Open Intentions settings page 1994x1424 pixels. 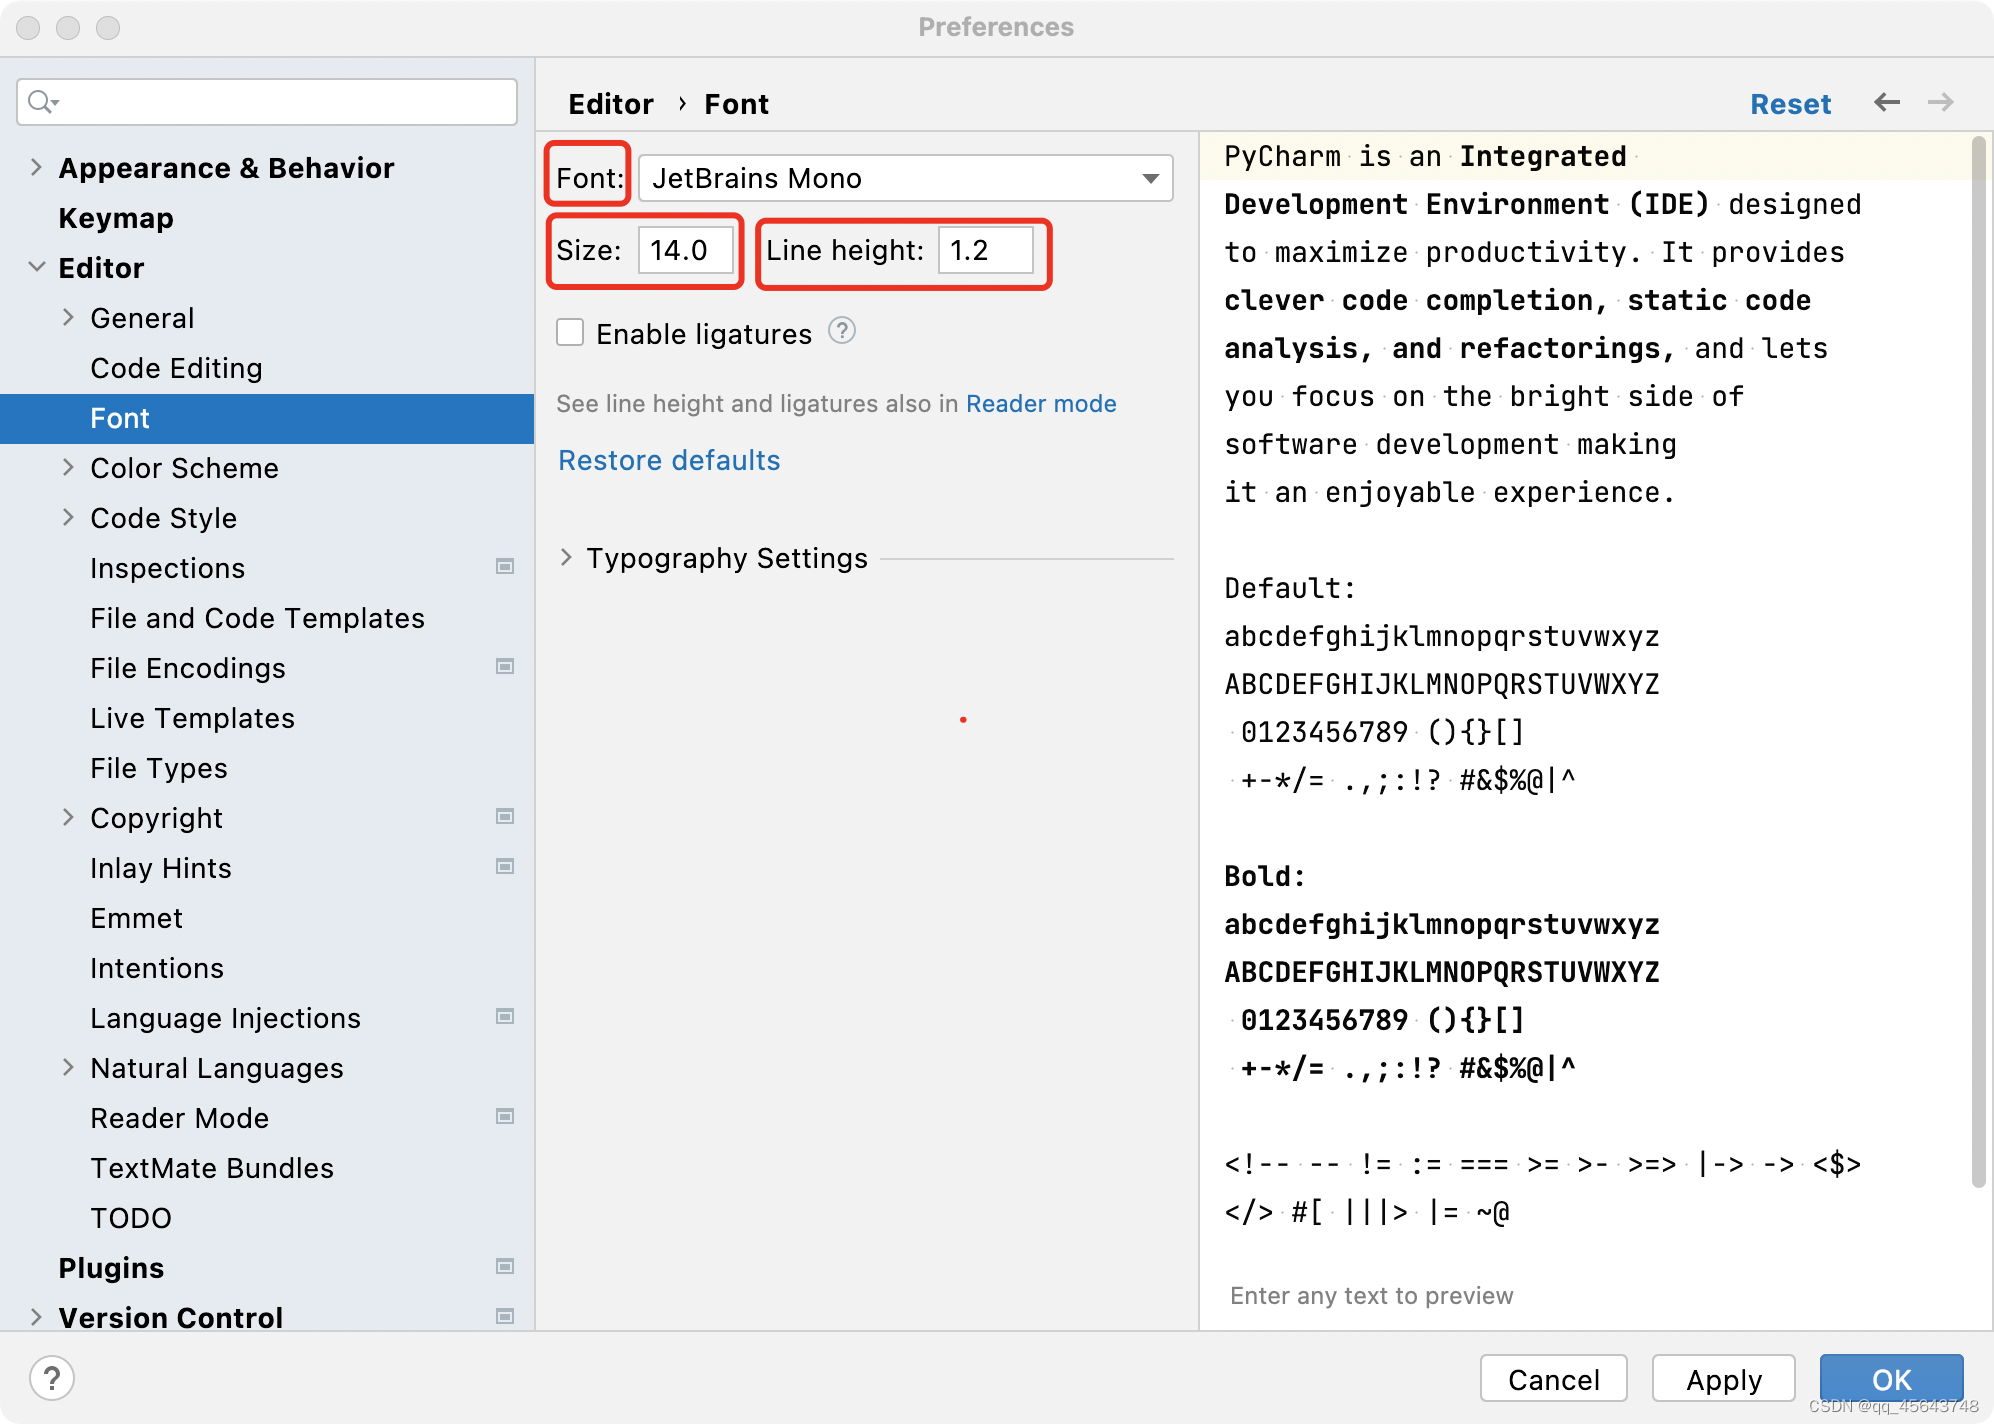[x=157, y=968]
